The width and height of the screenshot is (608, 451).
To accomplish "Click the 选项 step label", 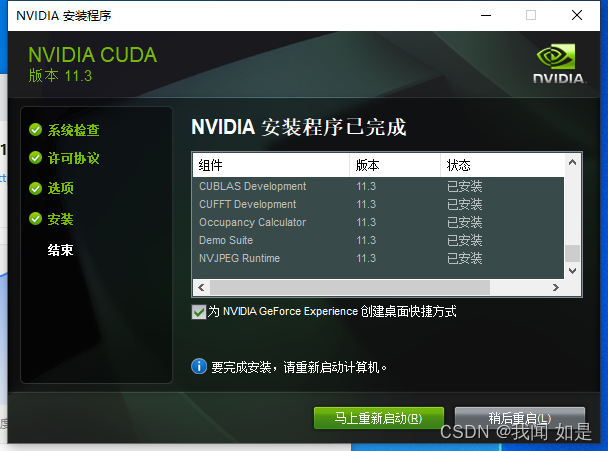I will pos(60,188).
